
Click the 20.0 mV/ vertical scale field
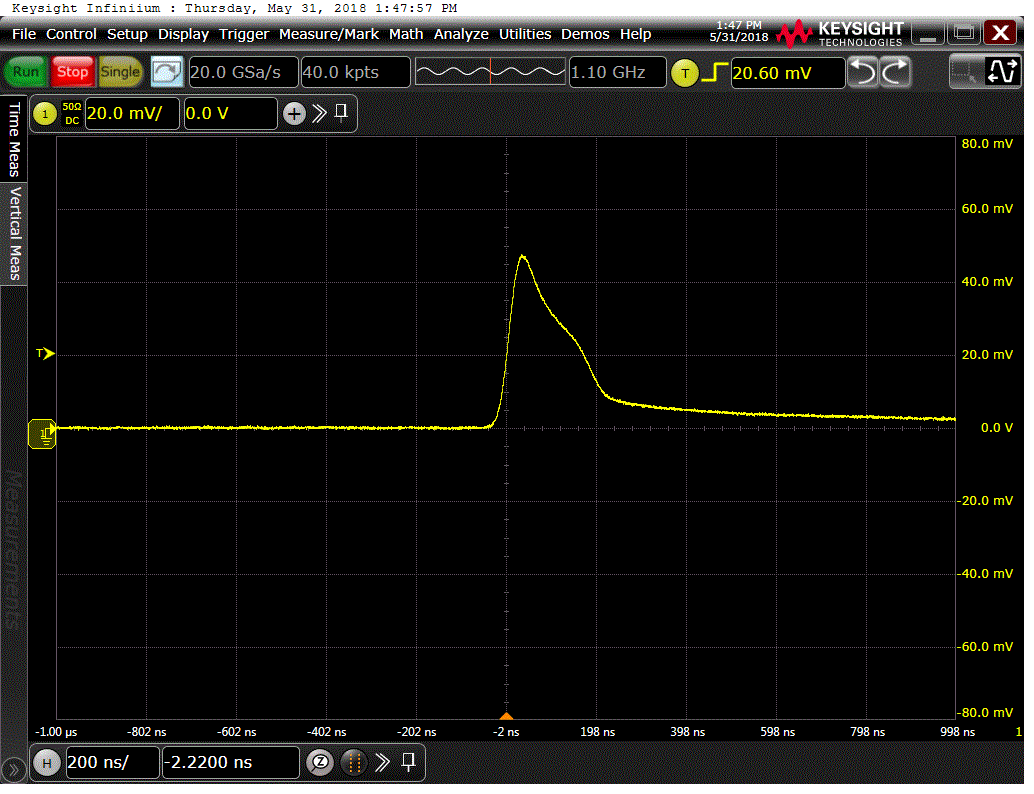(132, 114)
